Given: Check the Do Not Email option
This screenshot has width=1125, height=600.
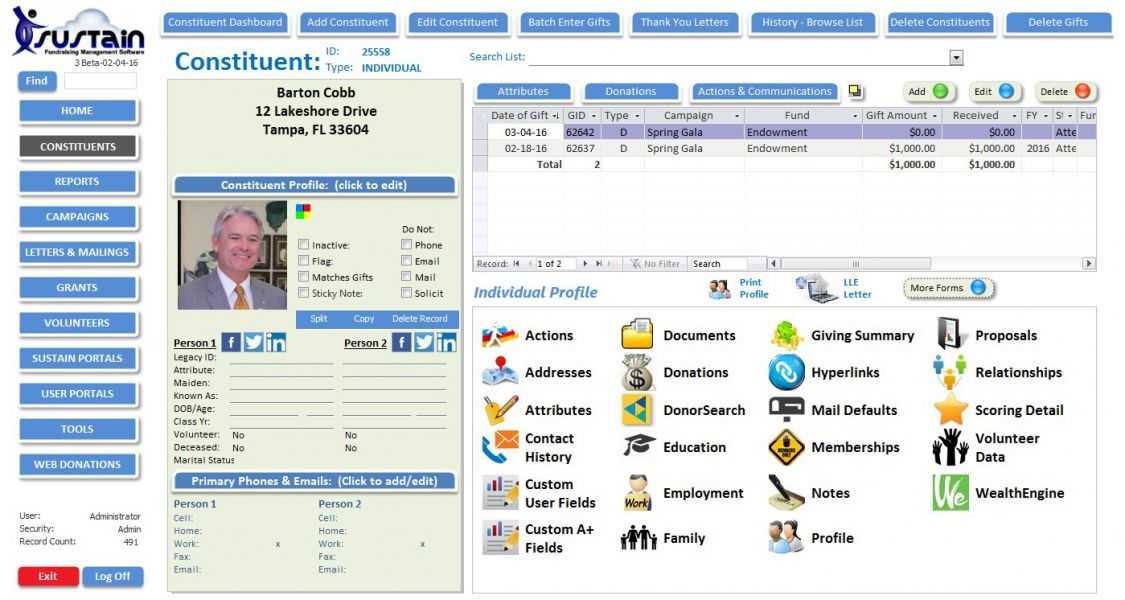Looking at the screenshot, I should click(404, 260).
